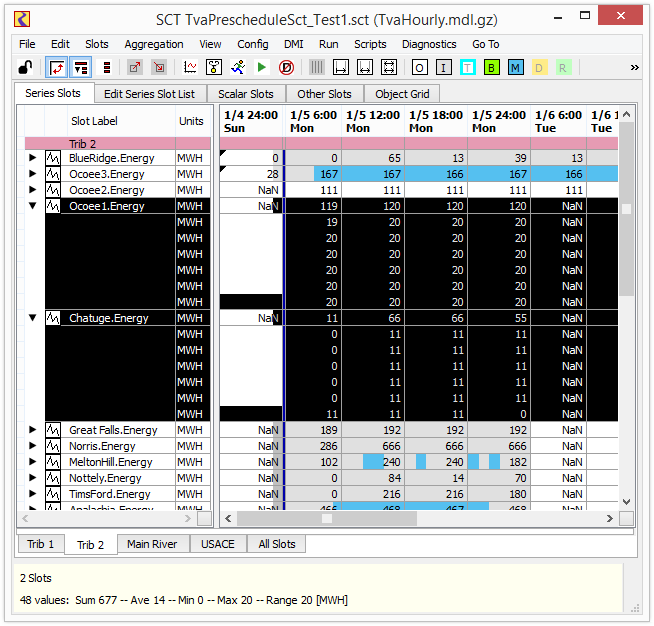Expand the MeltonHill.Energy row

tap(33, 462)
